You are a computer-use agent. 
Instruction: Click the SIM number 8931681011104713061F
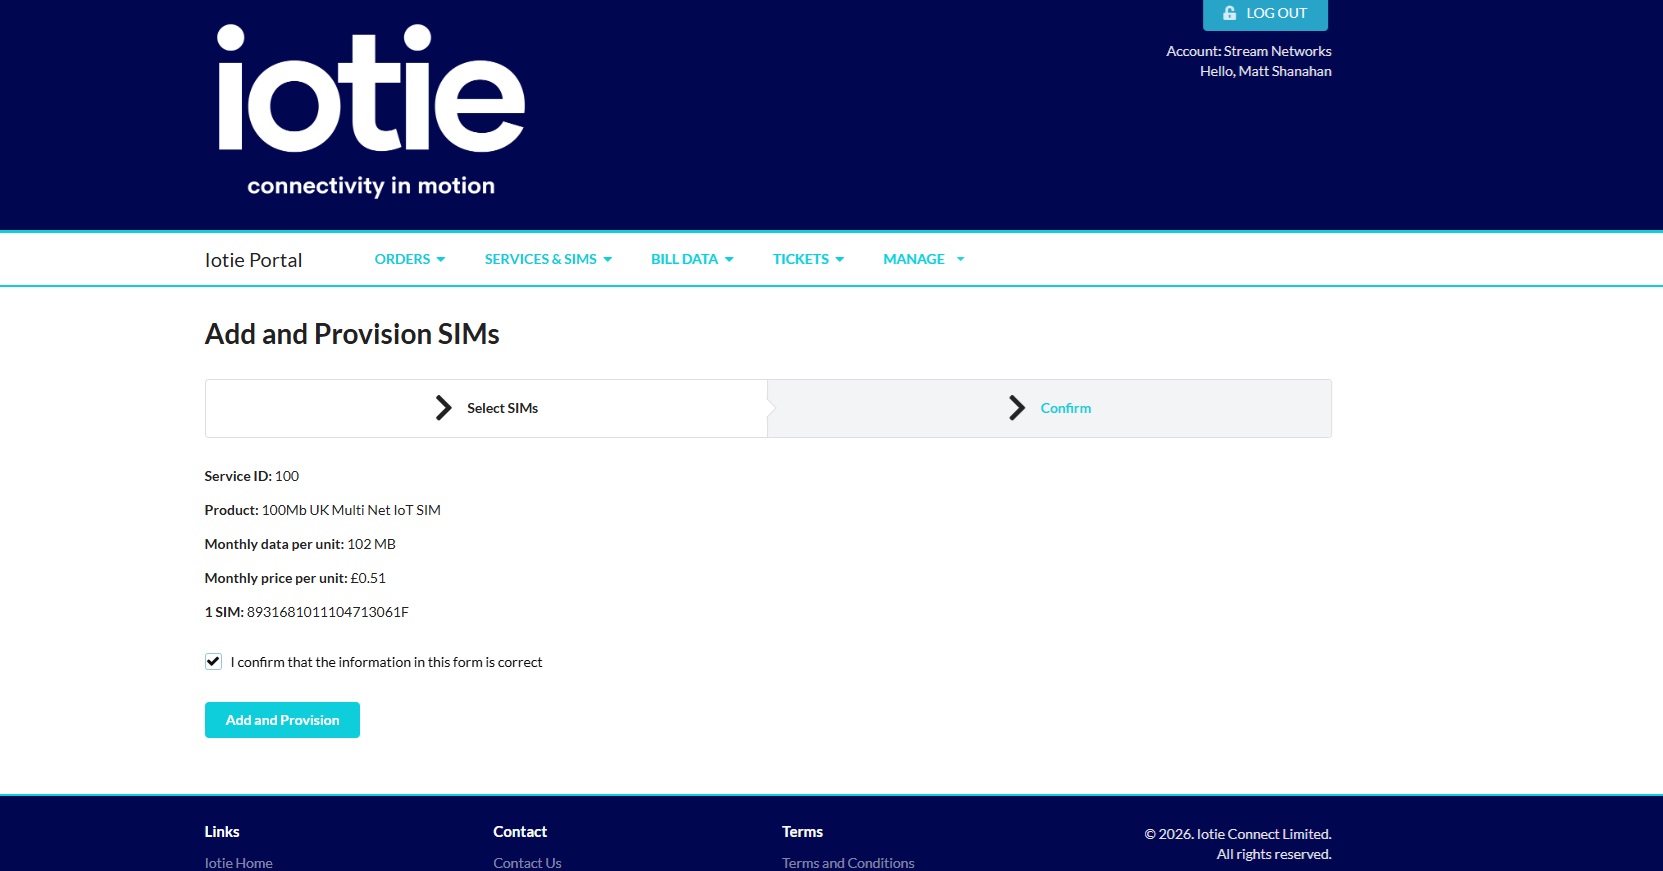[328, 612]
